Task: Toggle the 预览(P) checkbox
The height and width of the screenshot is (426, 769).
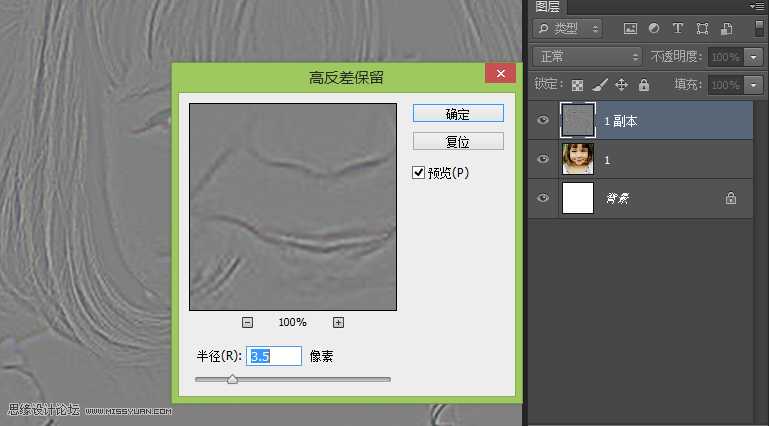Action: (x=418, y=173)
